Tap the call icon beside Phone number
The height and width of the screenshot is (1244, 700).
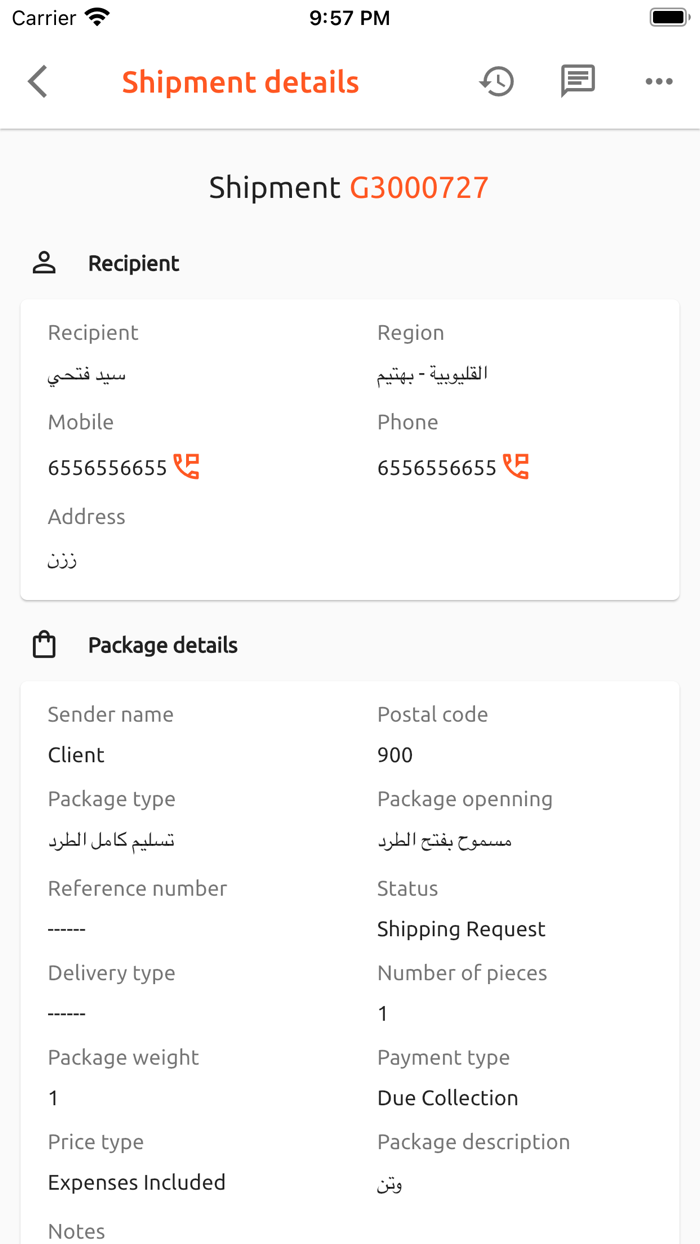[516, 466]
